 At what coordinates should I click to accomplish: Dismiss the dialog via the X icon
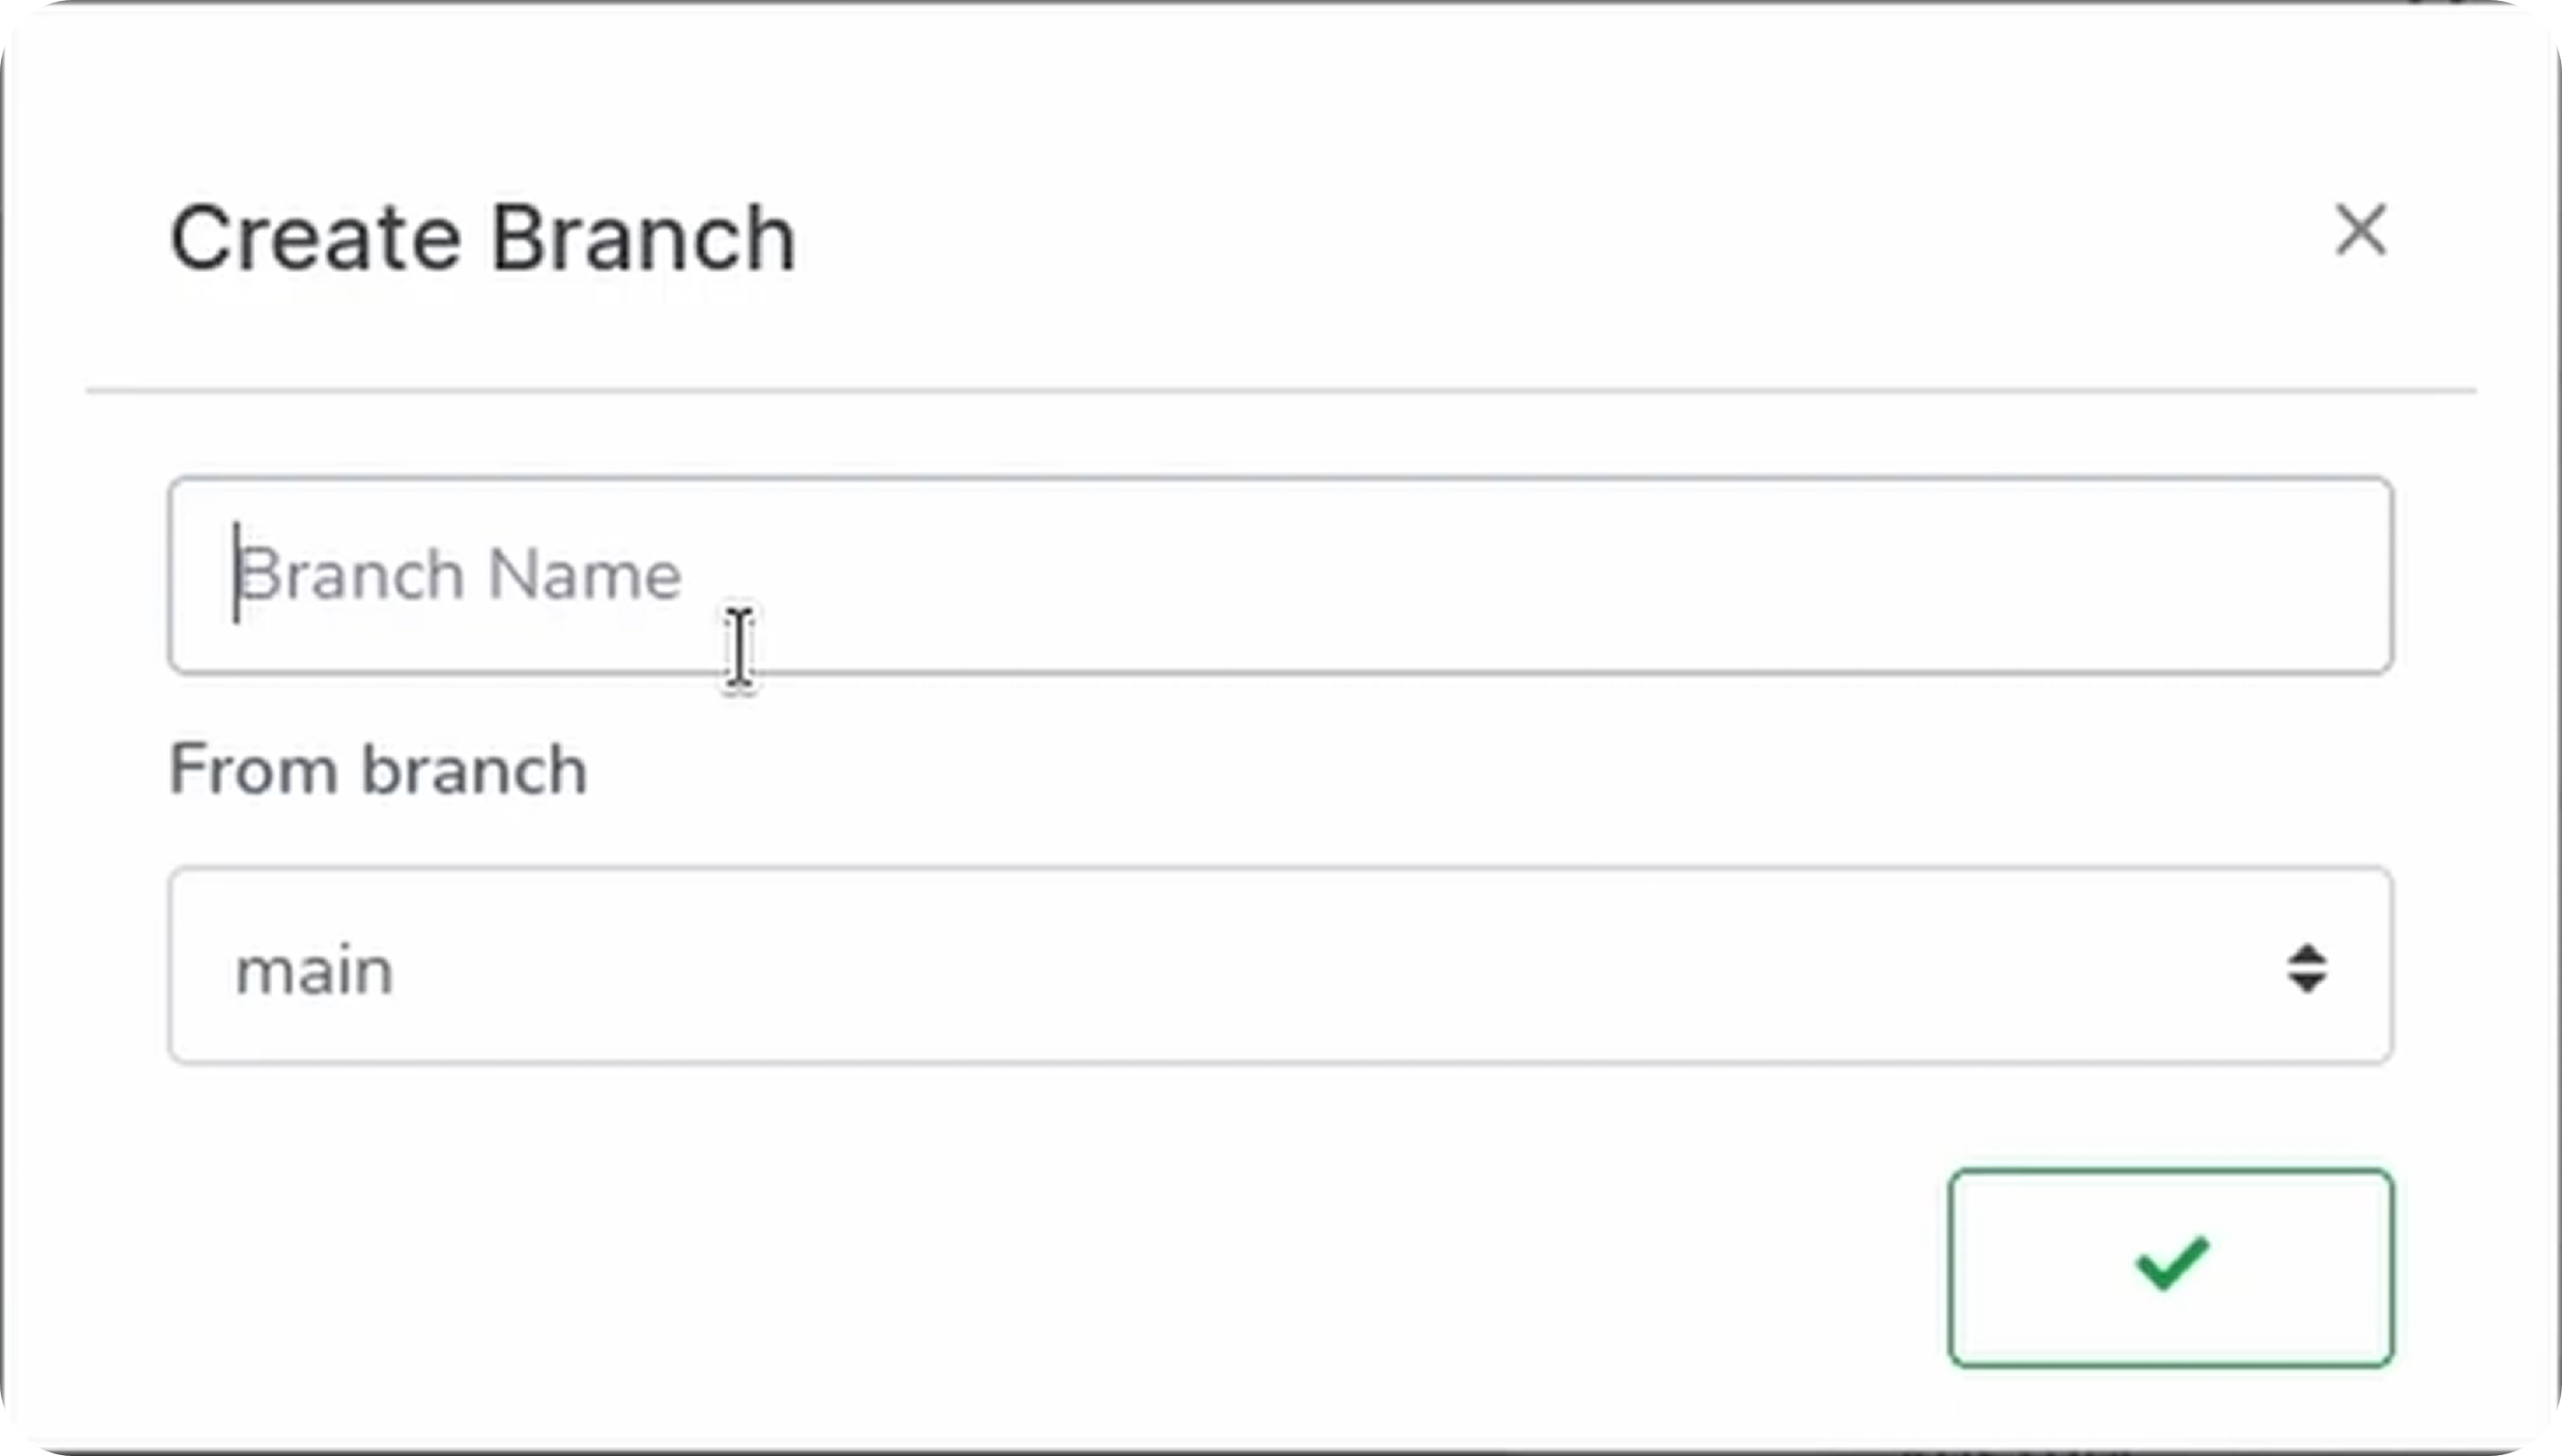click(x=2361, y=231)
